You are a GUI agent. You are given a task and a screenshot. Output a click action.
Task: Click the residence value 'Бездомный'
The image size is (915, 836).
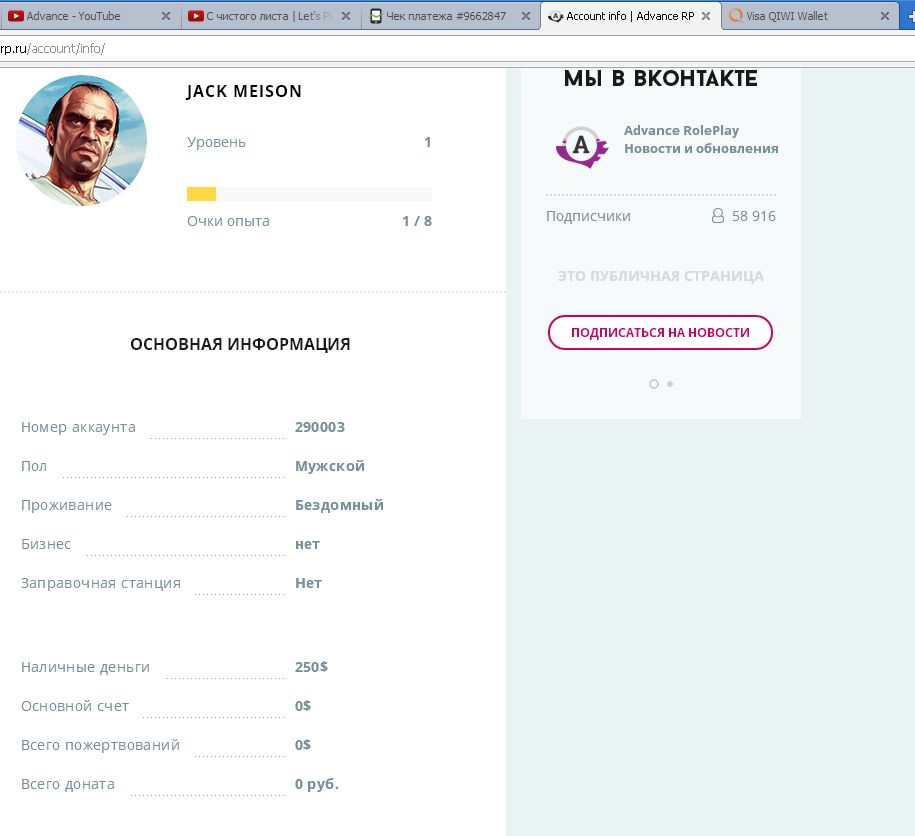[x=339, y=505]
